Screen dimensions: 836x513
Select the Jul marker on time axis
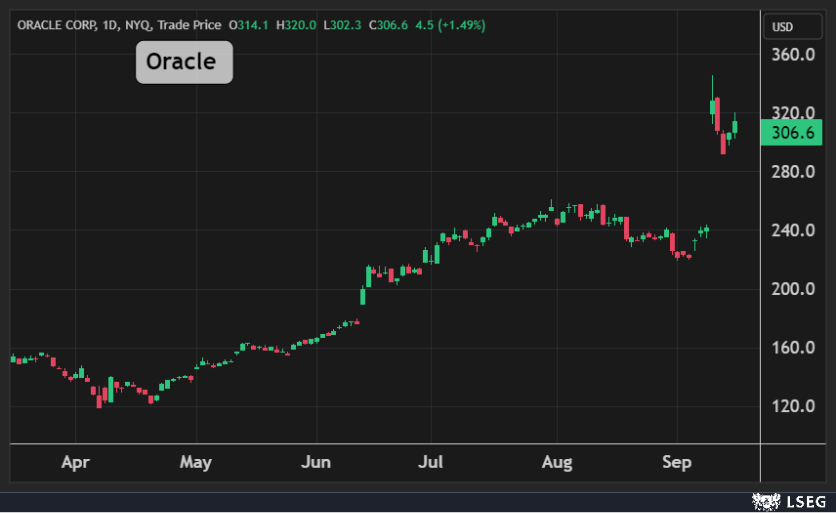431,463
